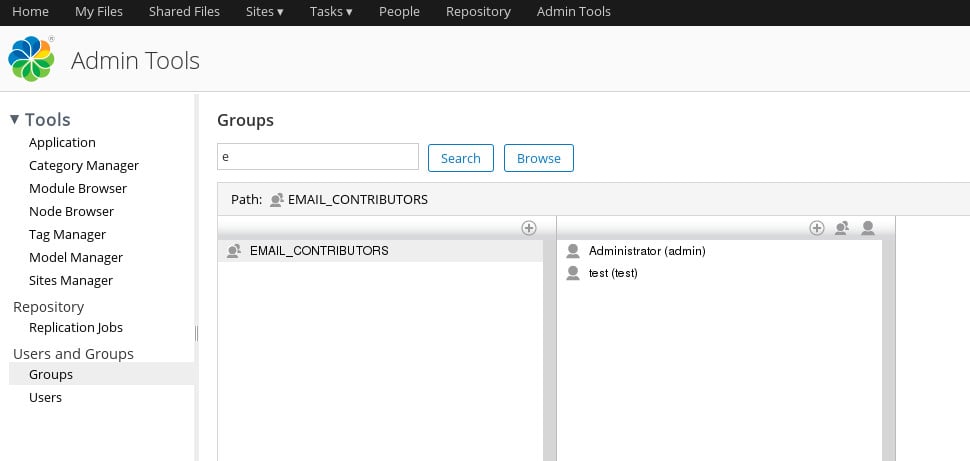The image size is (970, 461).
Task: Open Tag Manager
Action: tap(67, 234)
